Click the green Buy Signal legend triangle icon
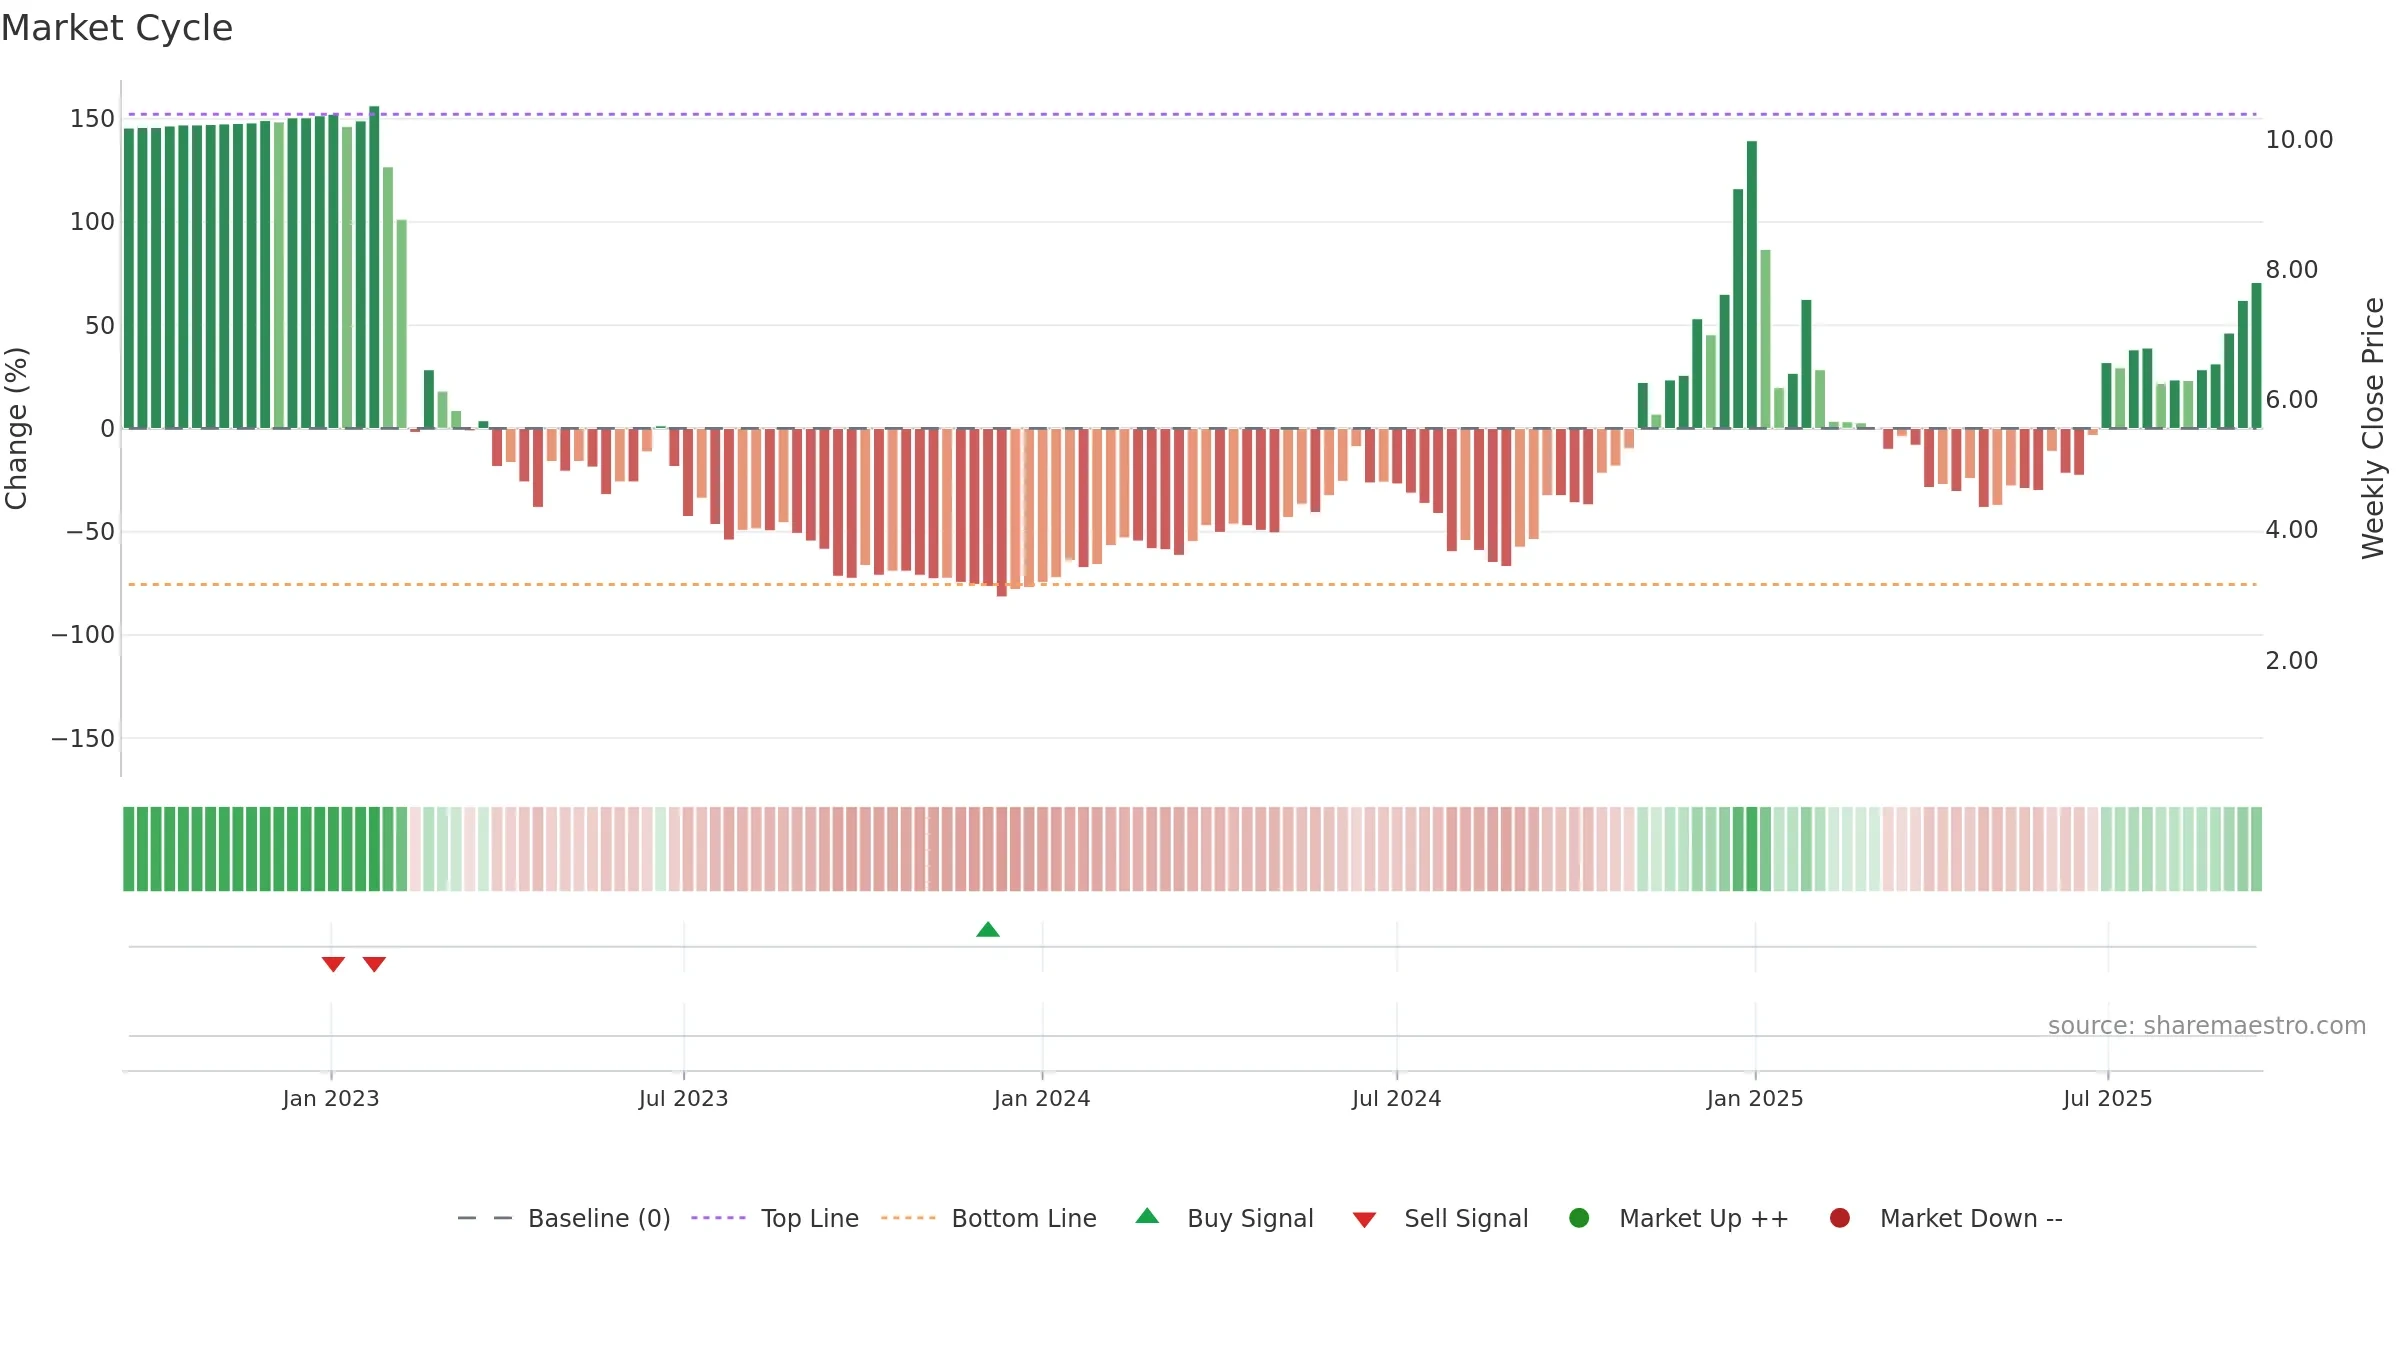 [1148, 1216]
